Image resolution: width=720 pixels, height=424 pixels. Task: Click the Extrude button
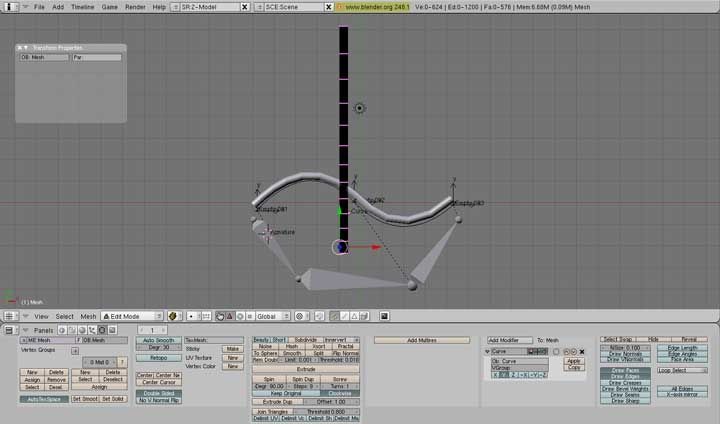click(306, 369)
